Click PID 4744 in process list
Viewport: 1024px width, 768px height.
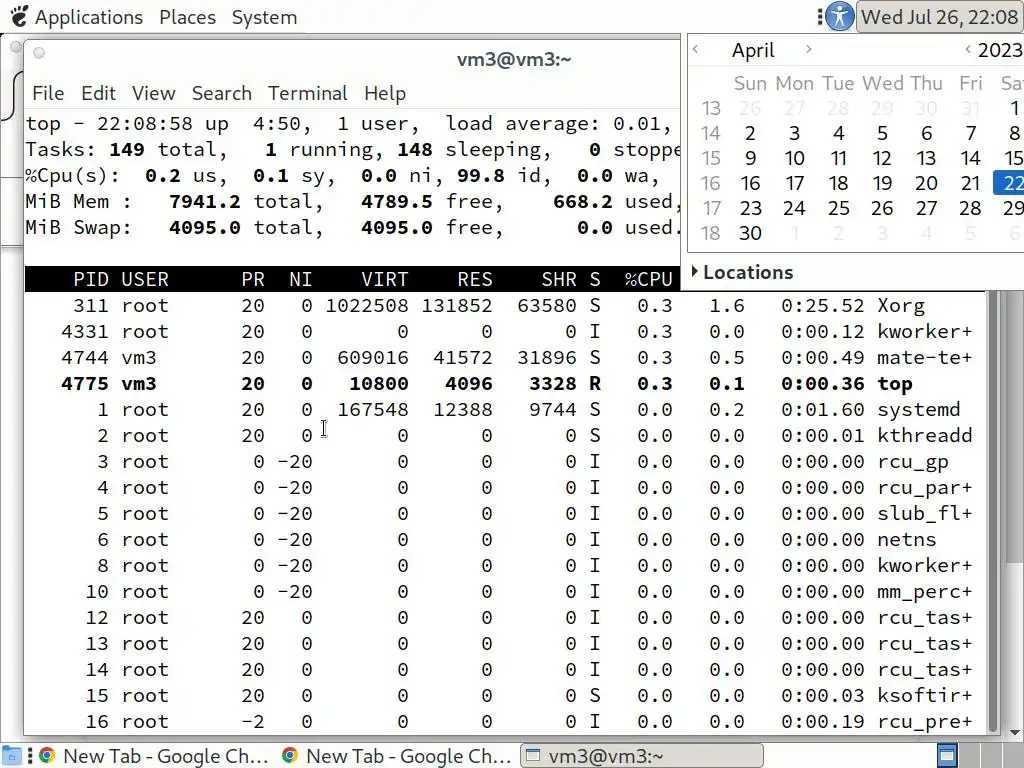[85, 358]
